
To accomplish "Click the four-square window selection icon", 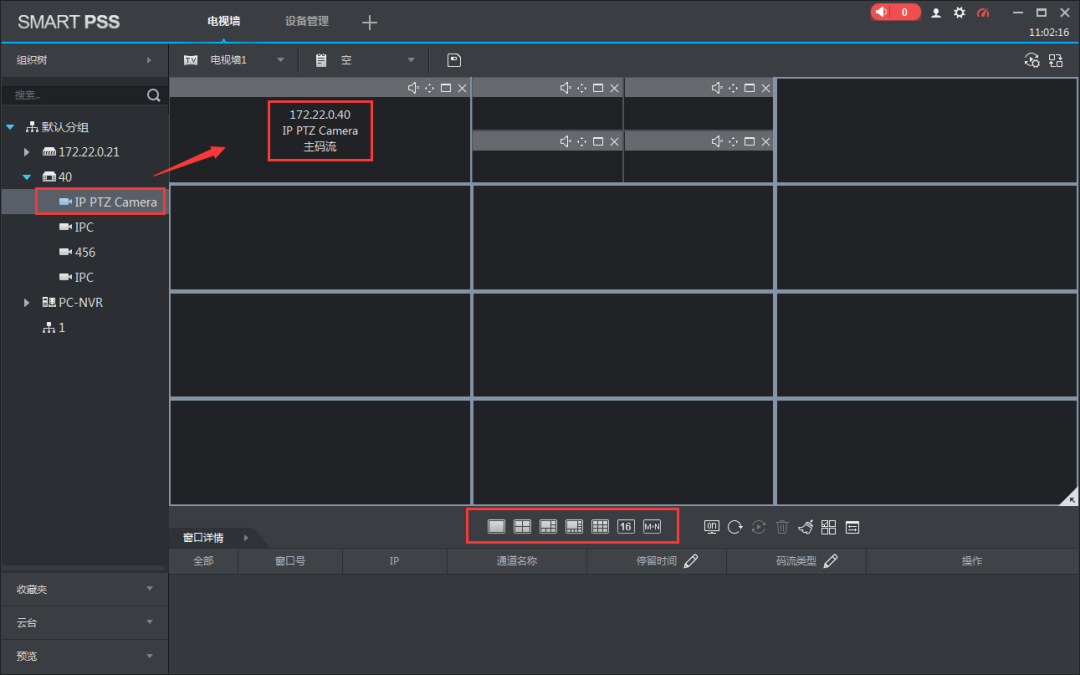I will click(x=829, y=527).
